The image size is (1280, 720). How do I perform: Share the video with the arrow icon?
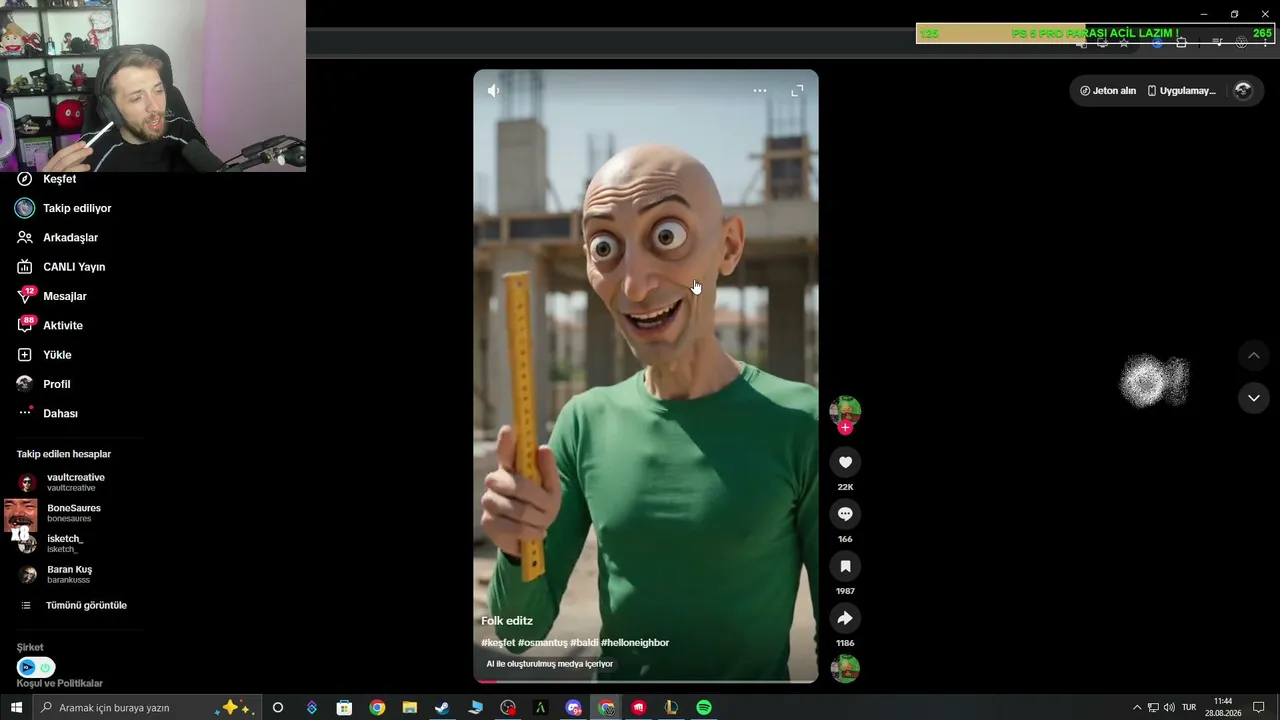(x=845, y=618)
